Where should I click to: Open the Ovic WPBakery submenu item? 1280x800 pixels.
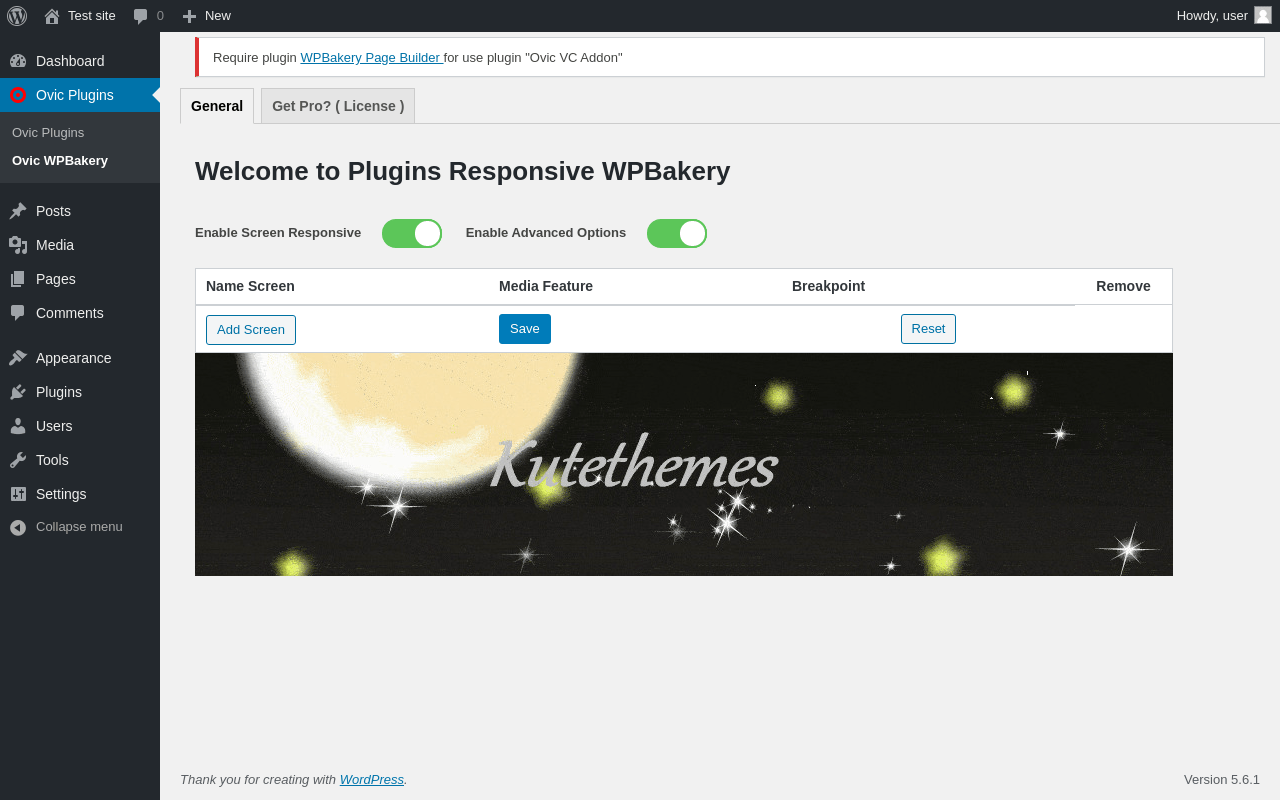coord(60,160)
